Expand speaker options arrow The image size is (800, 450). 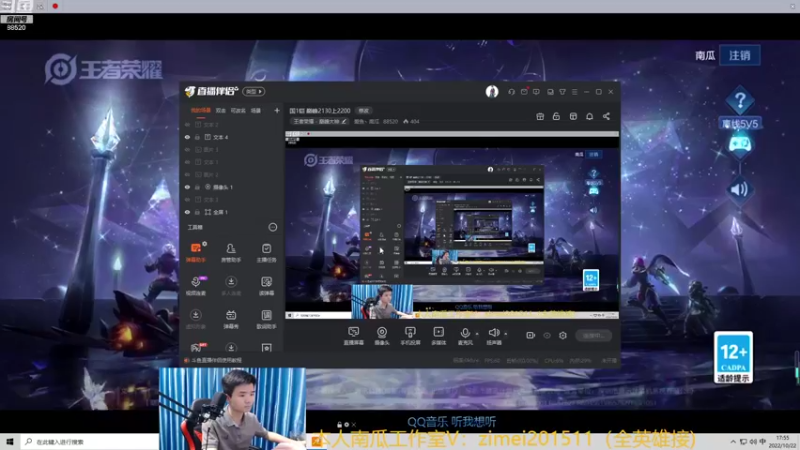coord(506,334)
